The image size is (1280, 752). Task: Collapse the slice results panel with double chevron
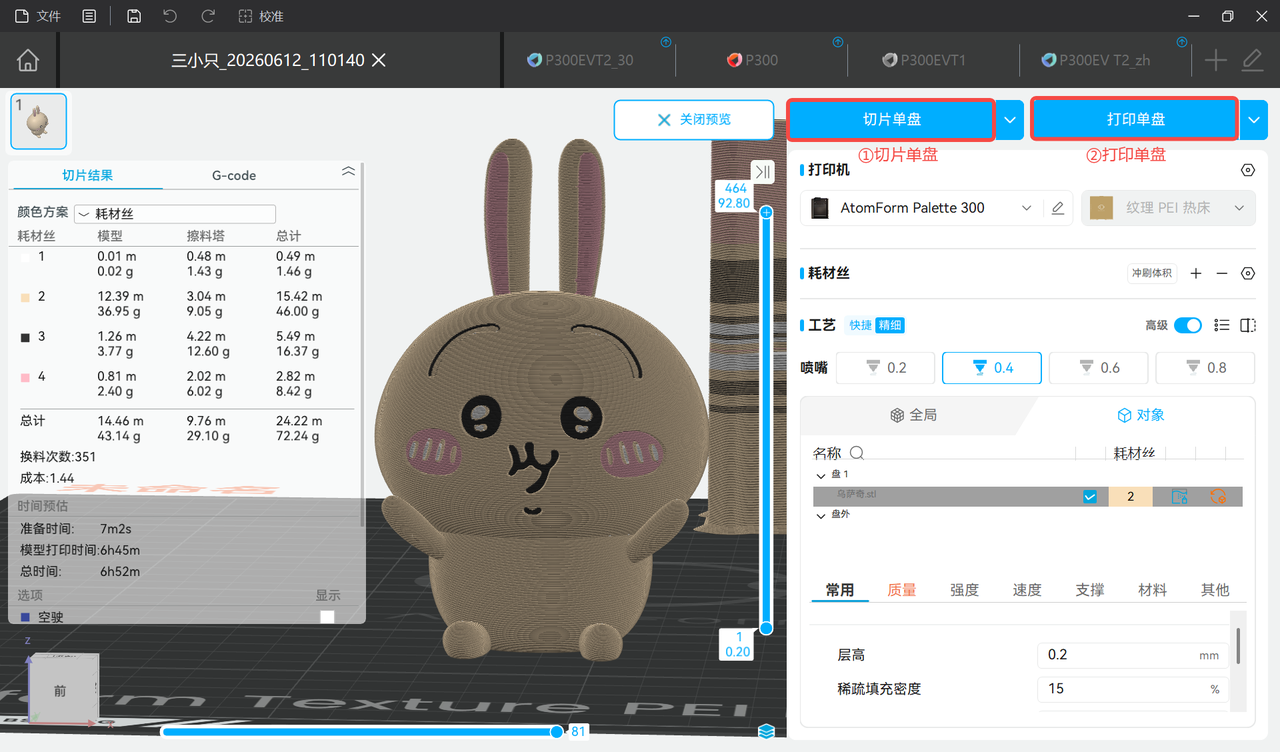348,172
